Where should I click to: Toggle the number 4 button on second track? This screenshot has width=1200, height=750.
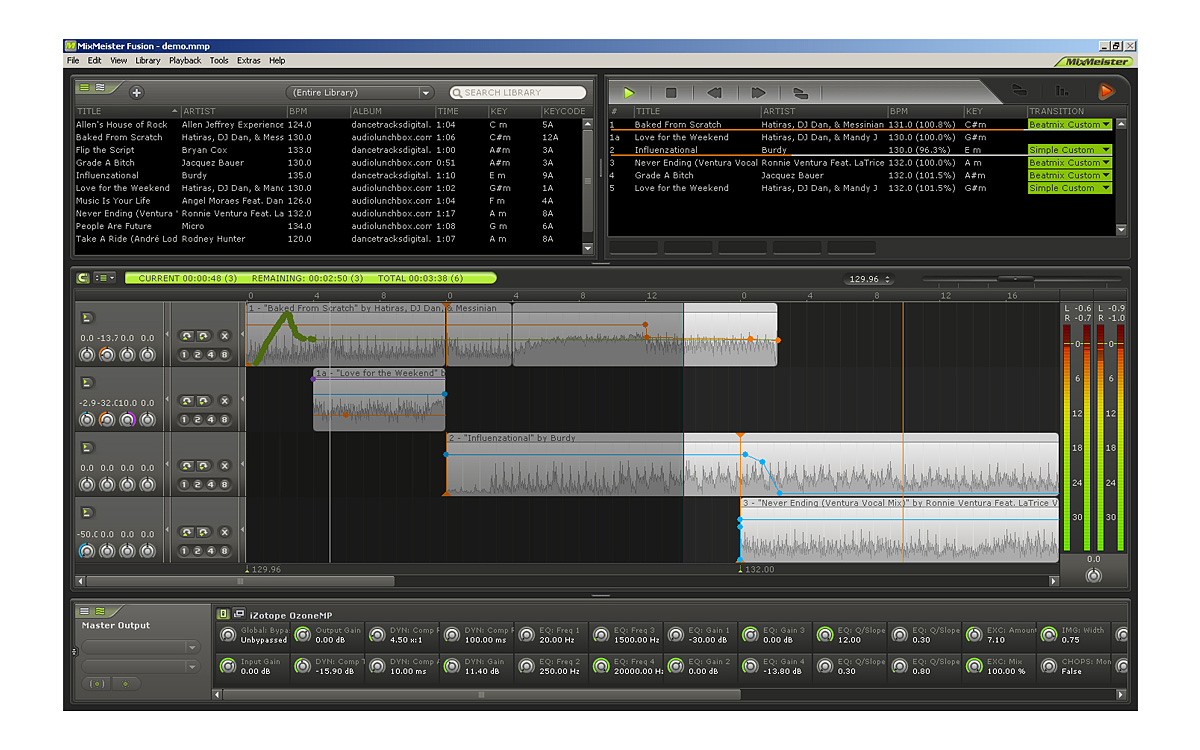point(211,419)
